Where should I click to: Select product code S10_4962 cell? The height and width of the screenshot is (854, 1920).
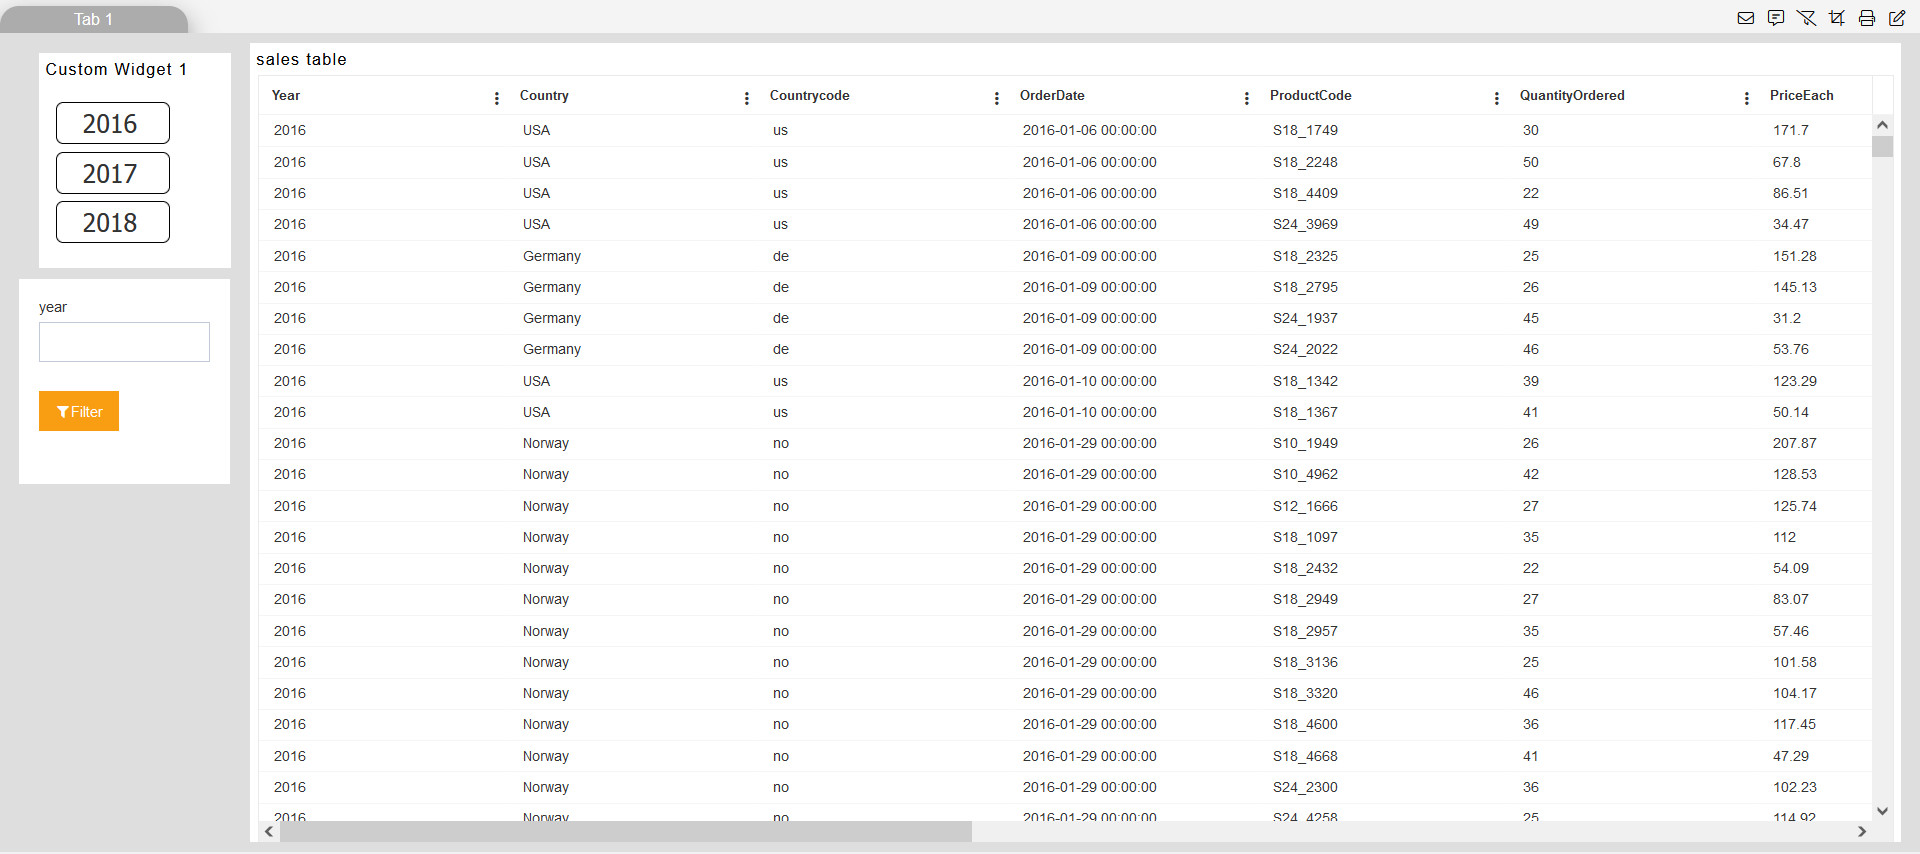(1305, 474)
